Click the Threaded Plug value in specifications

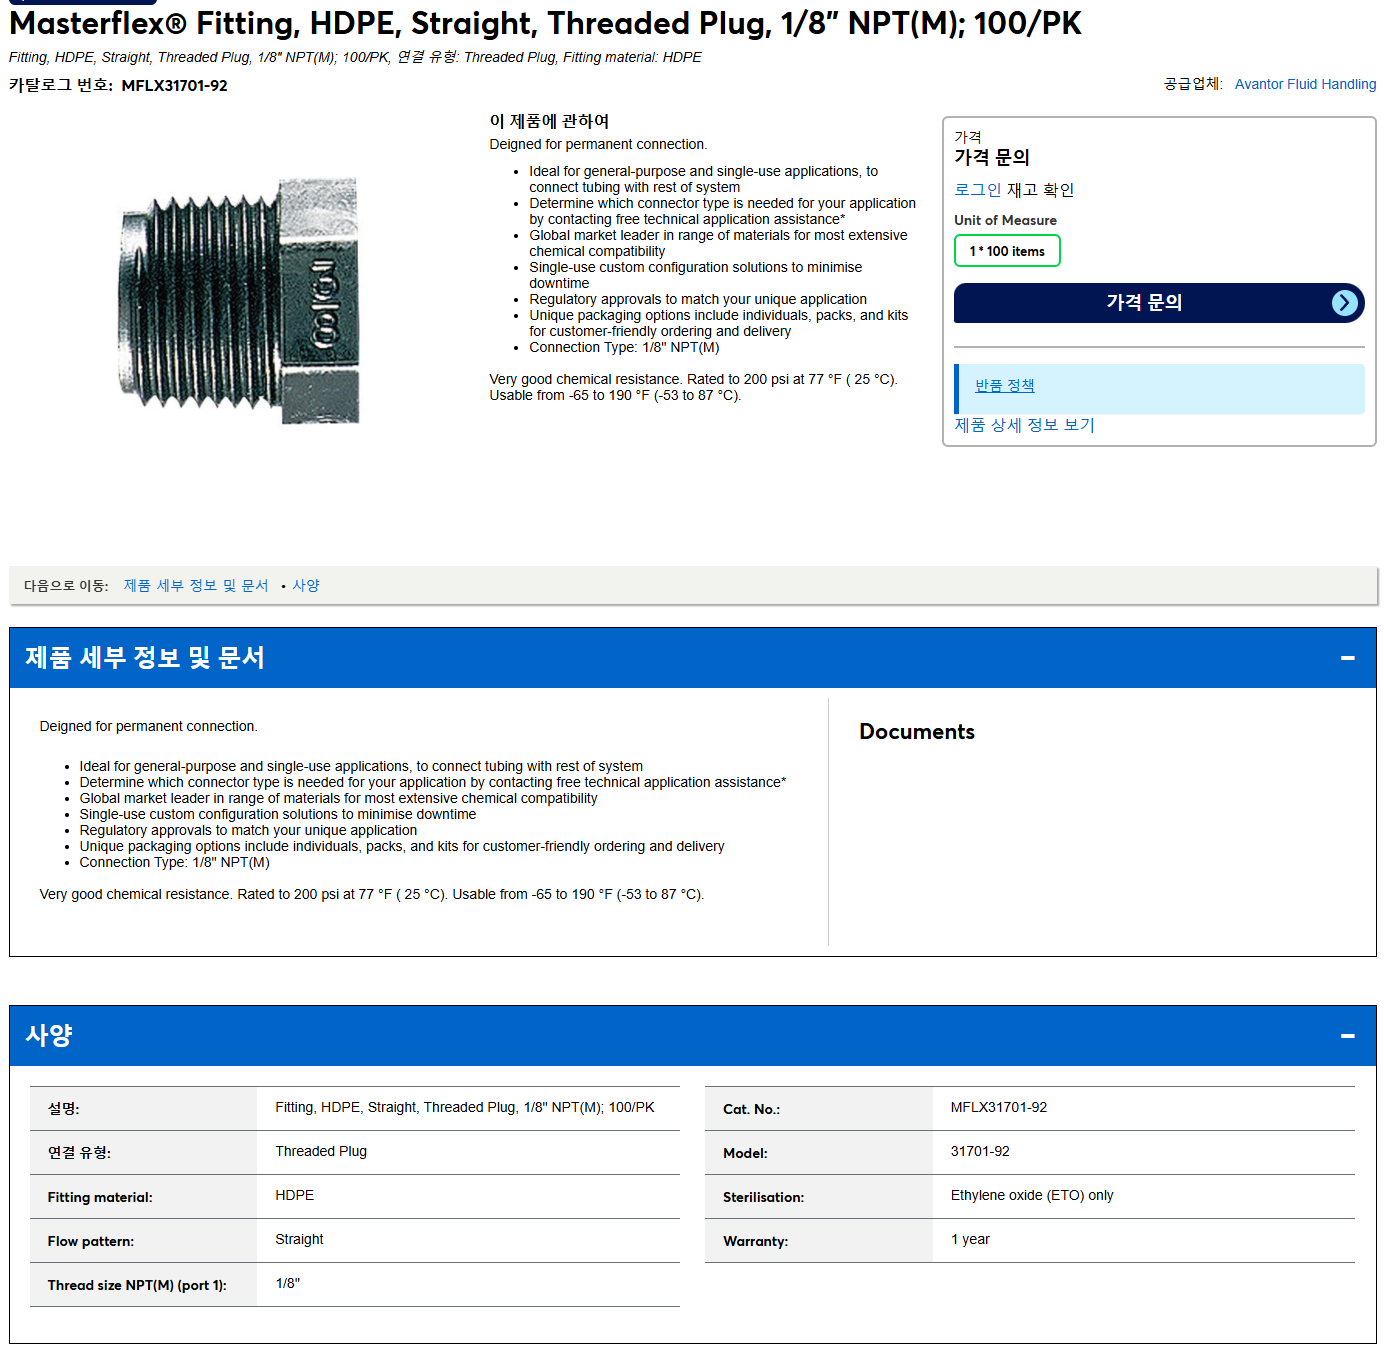pos(321,1152)
